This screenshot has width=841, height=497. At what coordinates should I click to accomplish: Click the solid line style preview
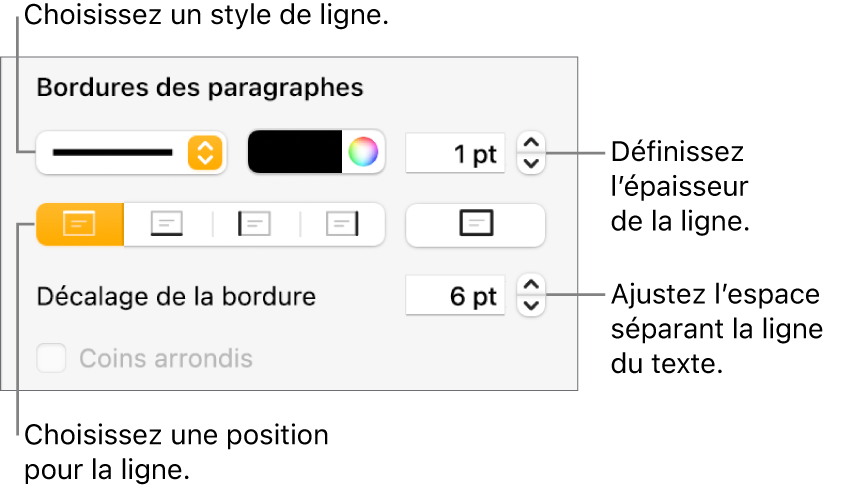point(112,153)
